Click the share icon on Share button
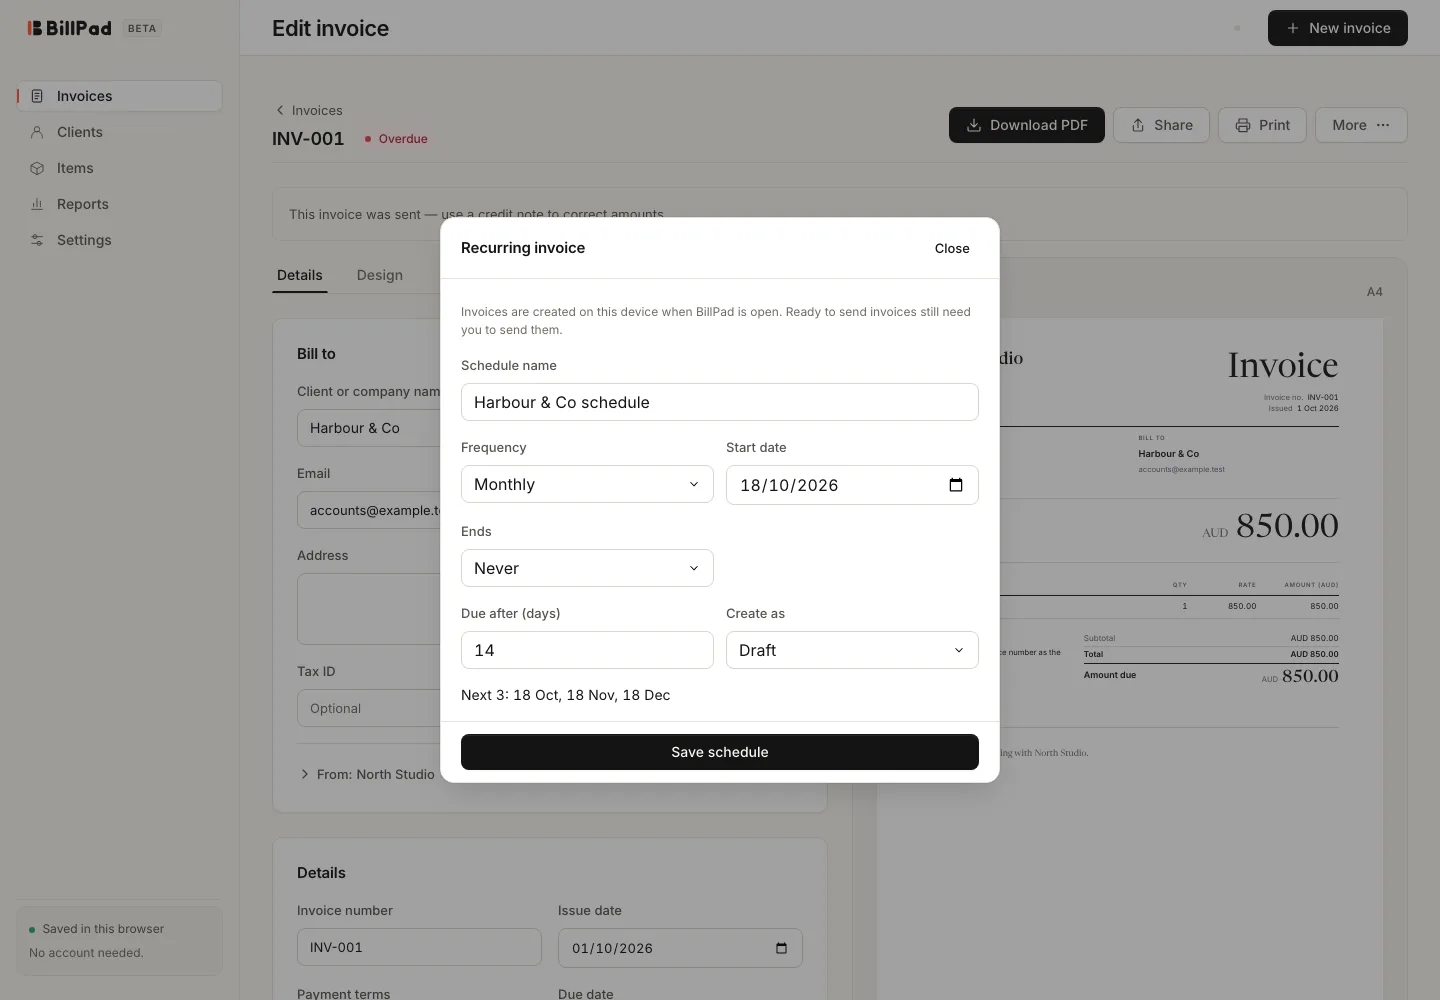Viewport: 1440px width, 1000px height. (x=1138, y=125)
